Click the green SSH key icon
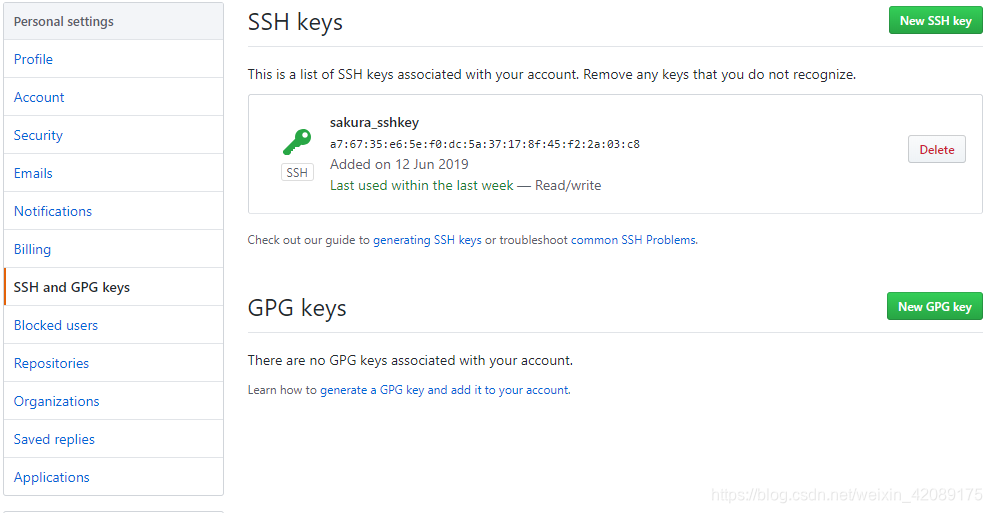This screenshot has width=992, height=513. (x=297, y=142)
